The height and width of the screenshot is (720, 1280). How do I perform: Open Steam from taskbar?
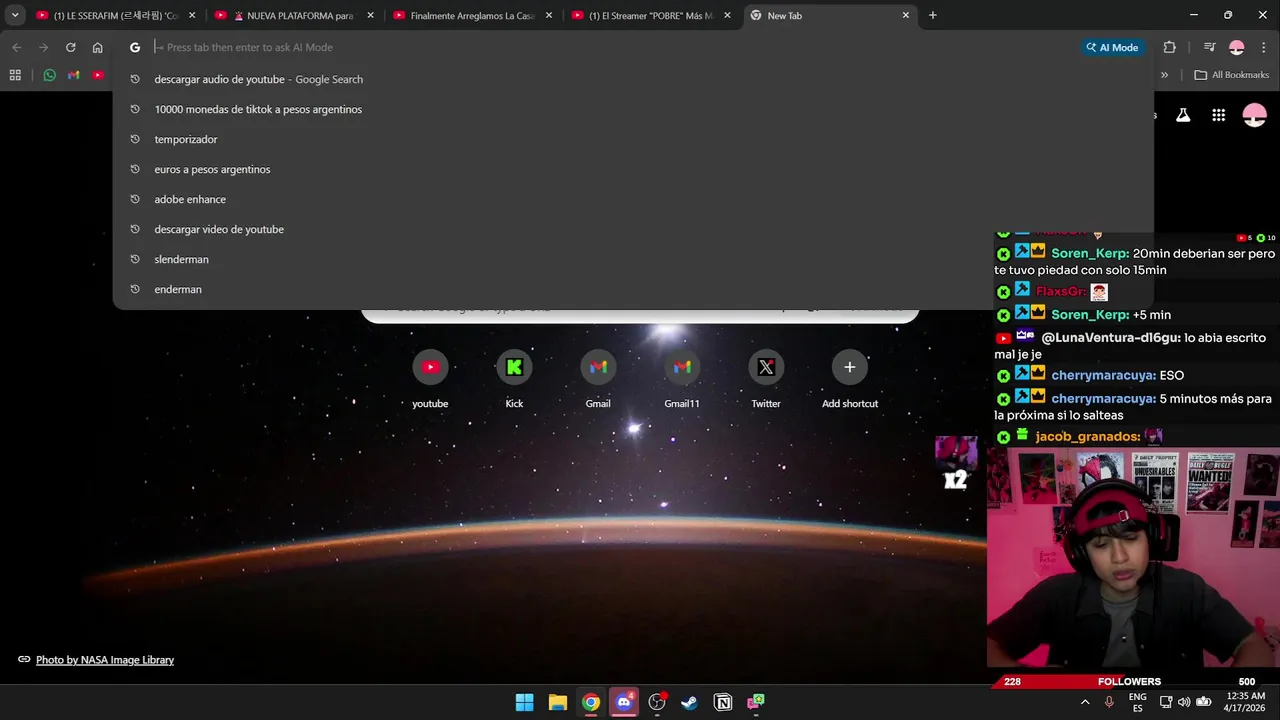690,702
